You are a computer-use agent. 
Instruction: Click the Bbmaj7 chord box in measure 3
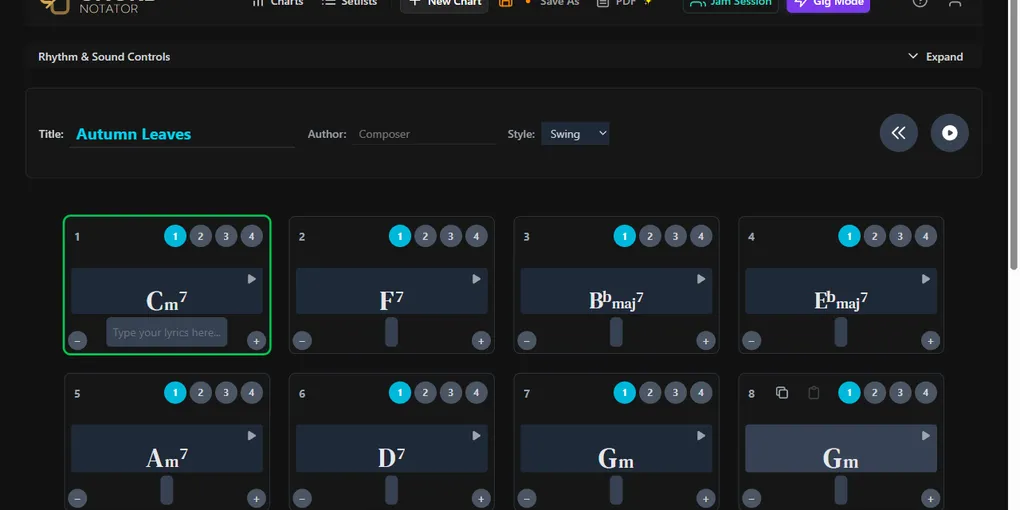coord(616,292)
